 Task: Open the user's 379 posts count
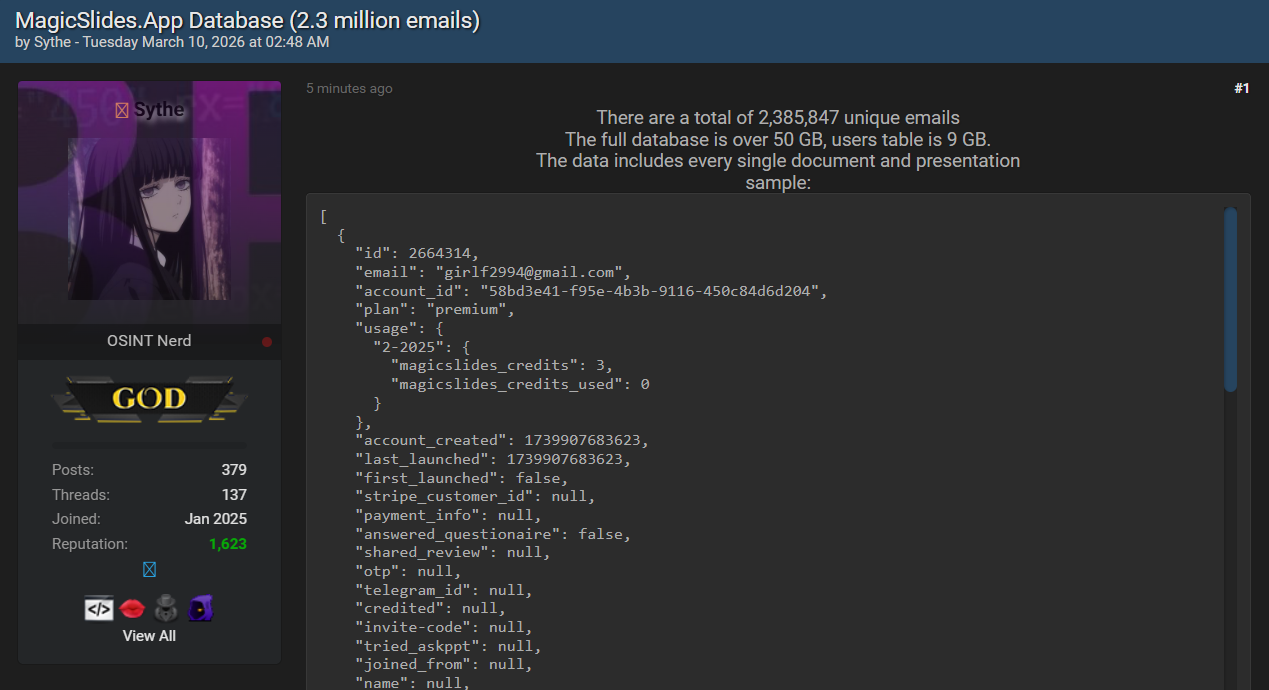234,470
